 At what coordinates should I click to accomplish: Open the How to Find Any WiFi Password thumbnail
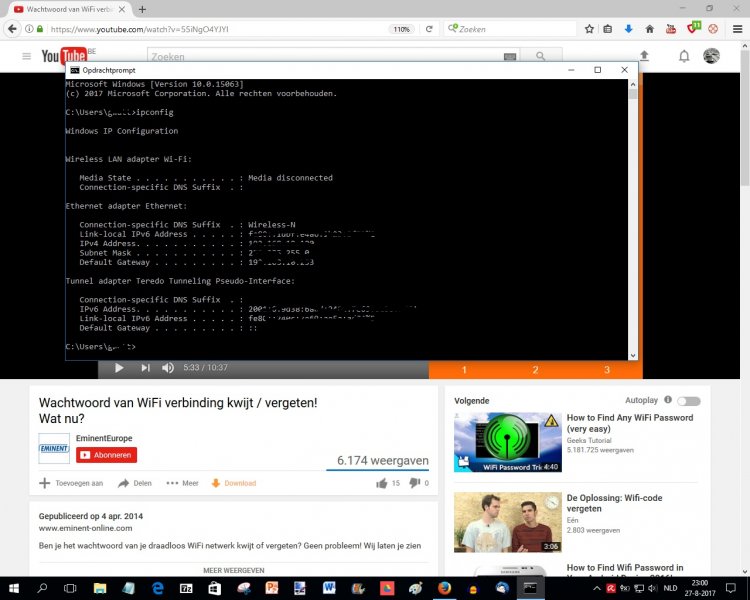point(508,443)
